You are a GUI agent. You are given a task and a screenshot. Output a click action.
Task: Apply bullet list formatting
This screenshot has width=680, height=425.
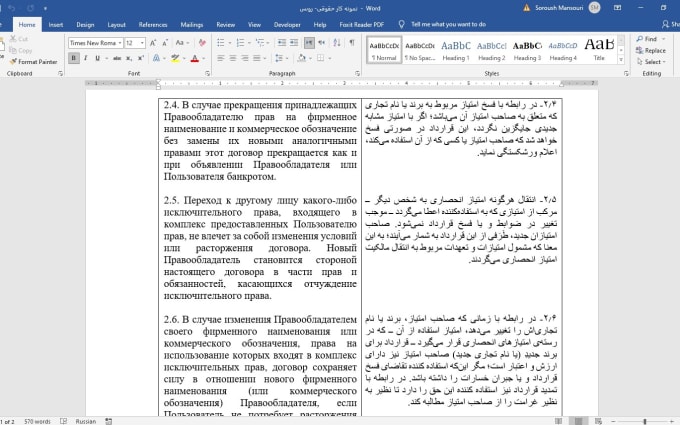point(221,42)
